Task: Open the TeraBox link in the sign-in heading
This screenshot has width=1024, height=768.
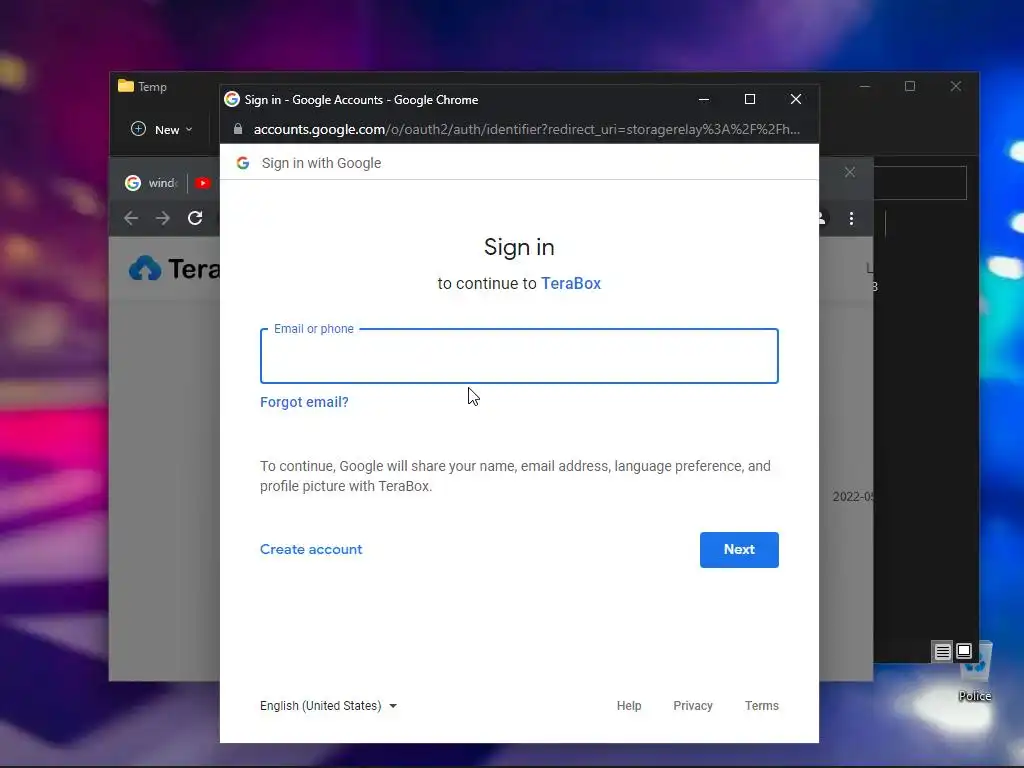Action: [x=571, y=283]
